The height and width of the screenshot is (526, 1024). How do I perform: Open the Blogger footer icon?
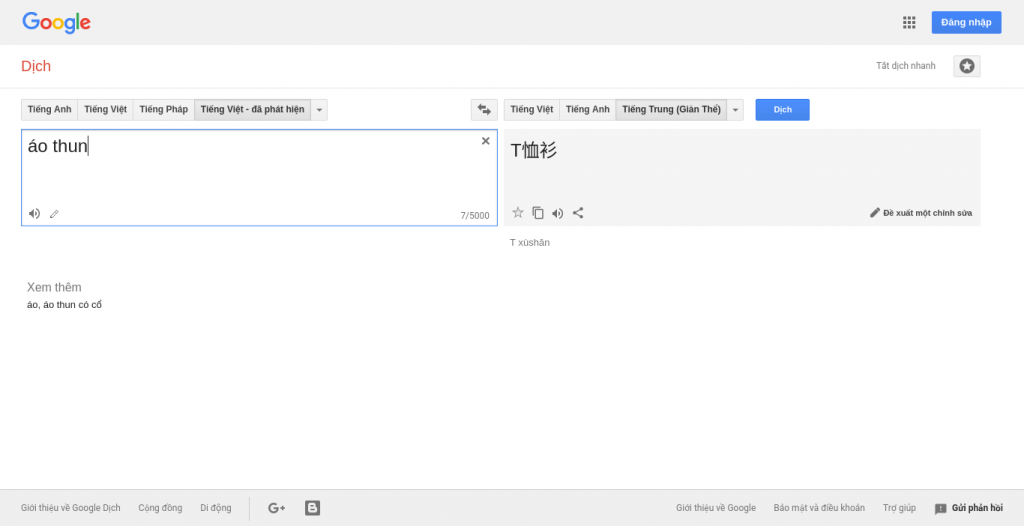312,508
